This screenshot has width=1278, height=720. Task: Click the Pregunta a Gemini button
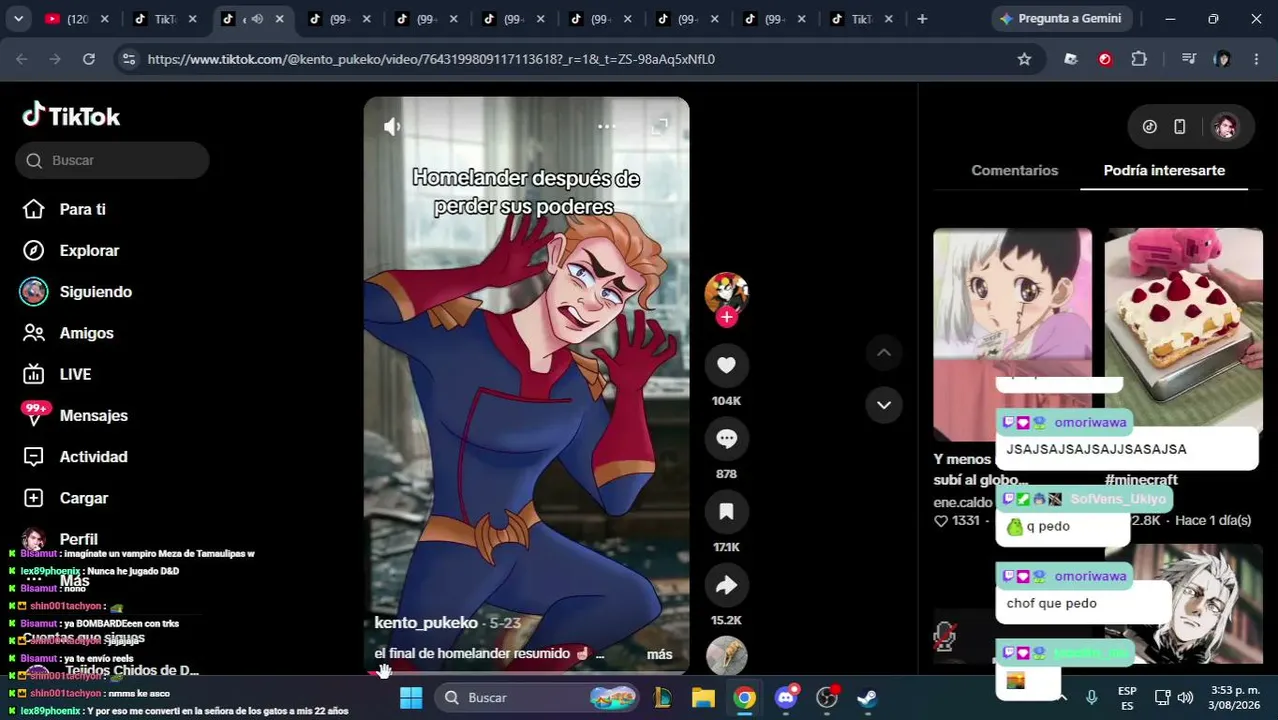(x=1060, y=18)
